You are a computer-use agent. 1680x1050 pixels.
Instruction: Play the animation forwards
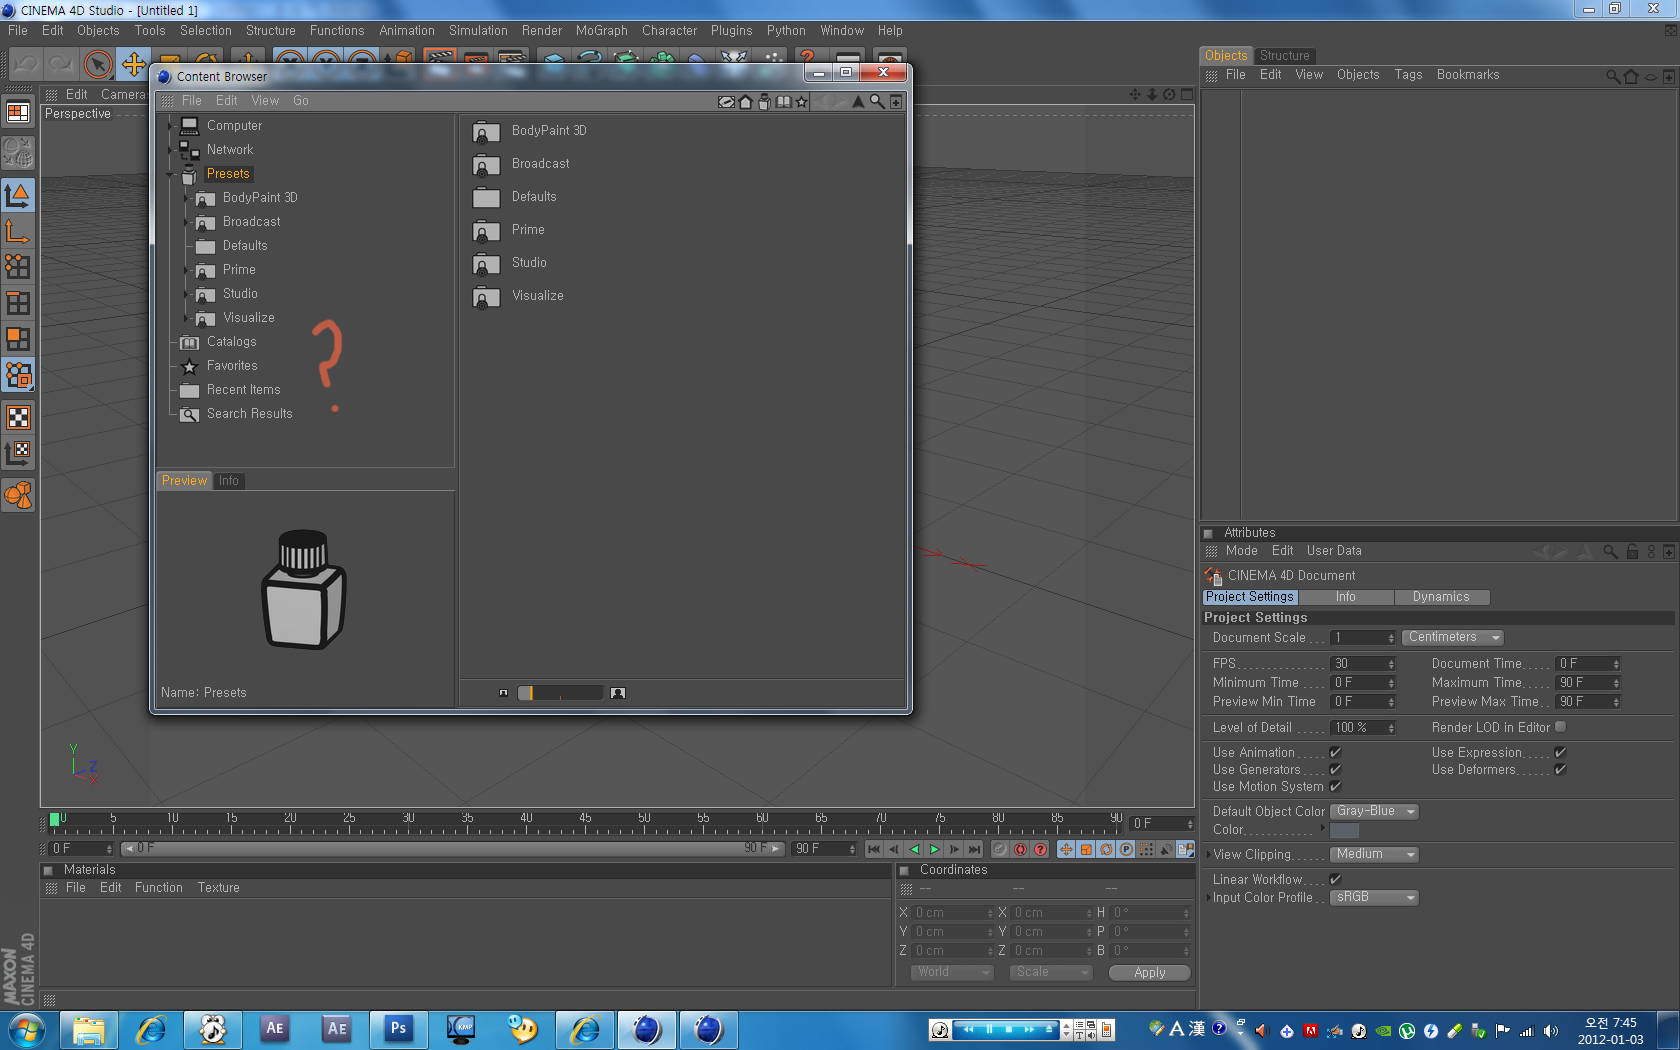pos(934,849)
